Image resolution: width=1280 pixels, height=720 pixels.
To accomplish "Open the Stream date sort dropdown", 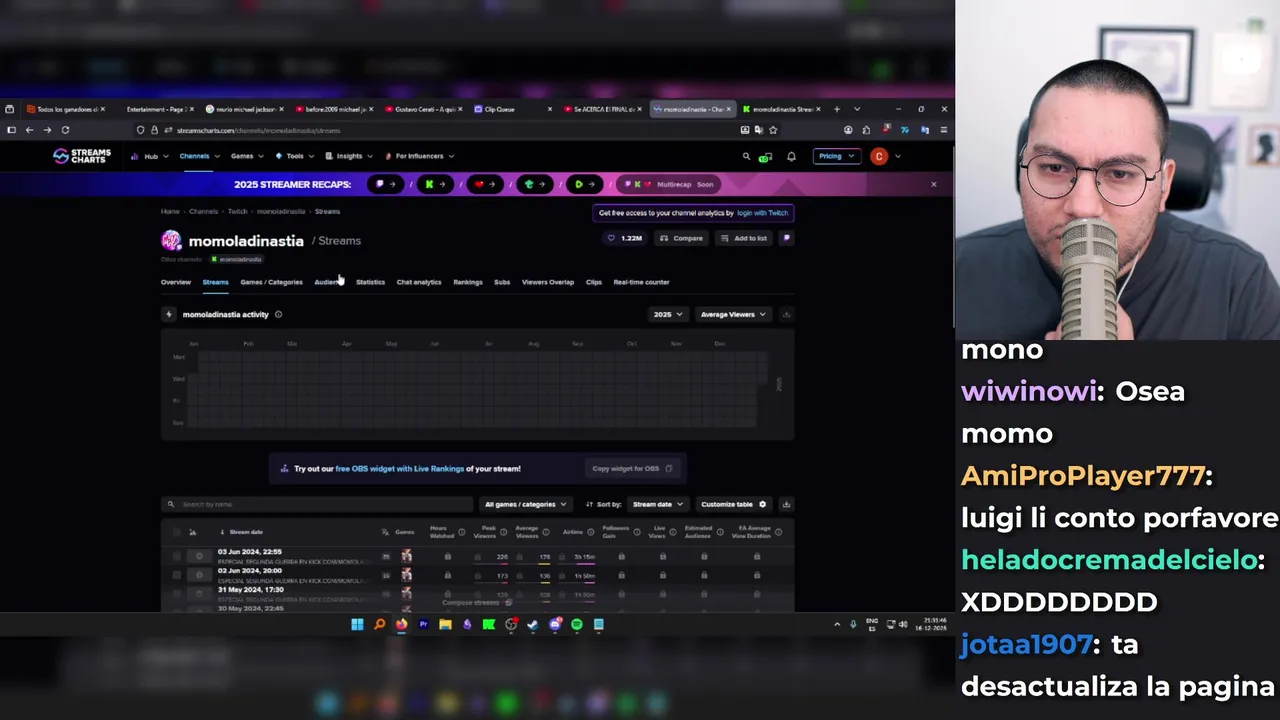I will pyautogui.click(x=657, y=504).
